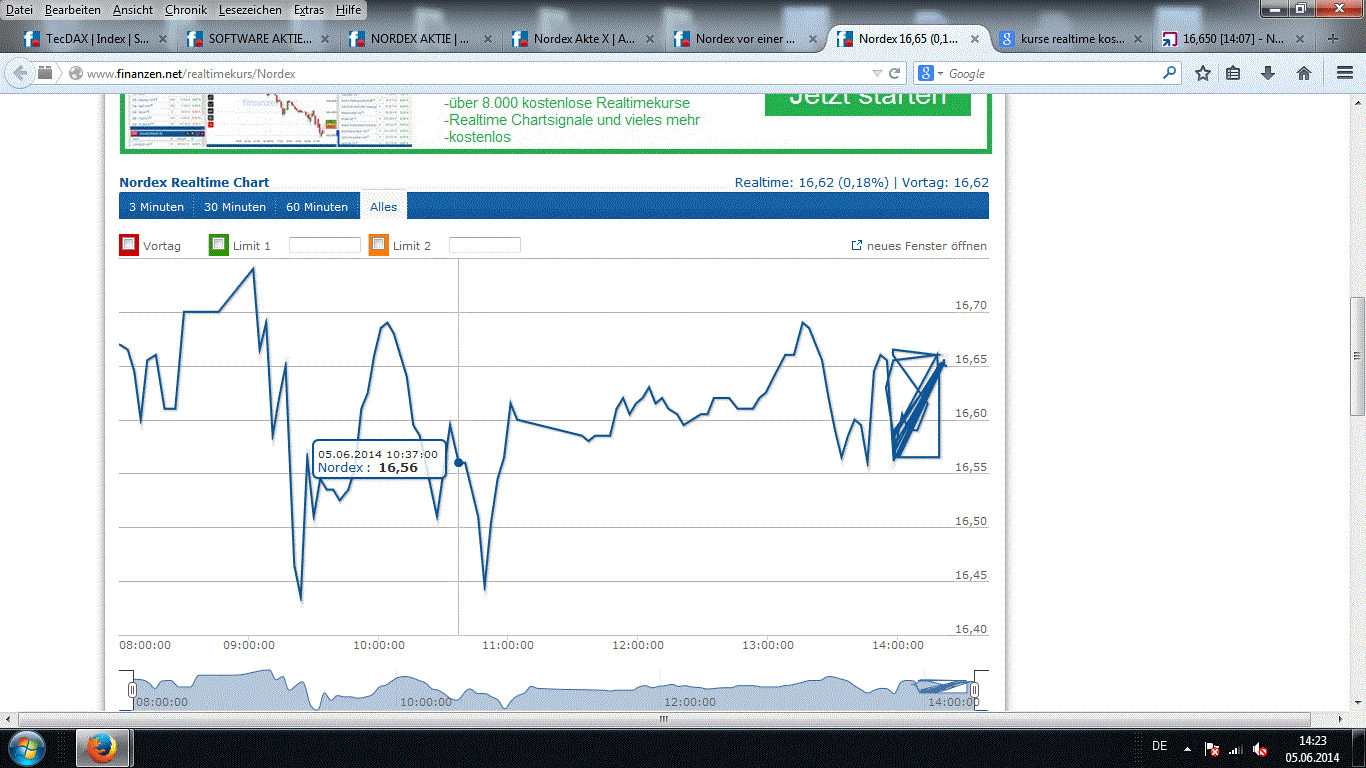Screen dimensions: 1366x768
Task: Select the '3 Minuten' chart range
Action: click(156, 207)
